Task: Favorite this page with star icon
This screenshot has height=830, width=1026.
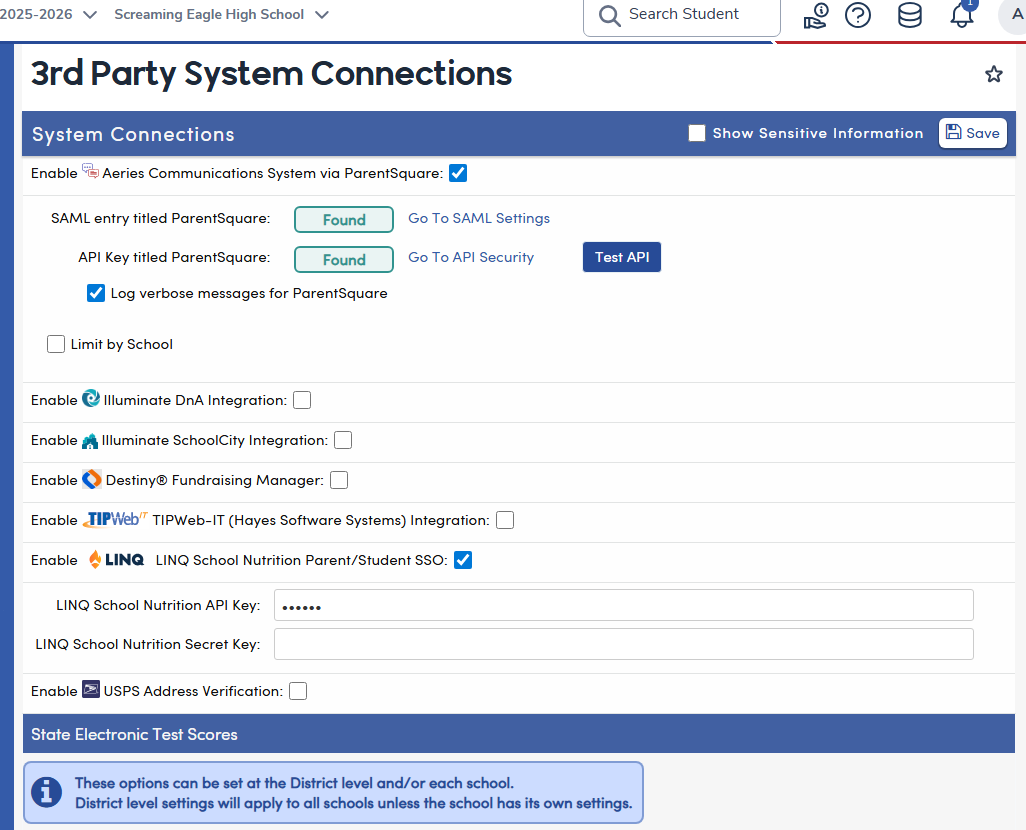Action: [993, 74]
